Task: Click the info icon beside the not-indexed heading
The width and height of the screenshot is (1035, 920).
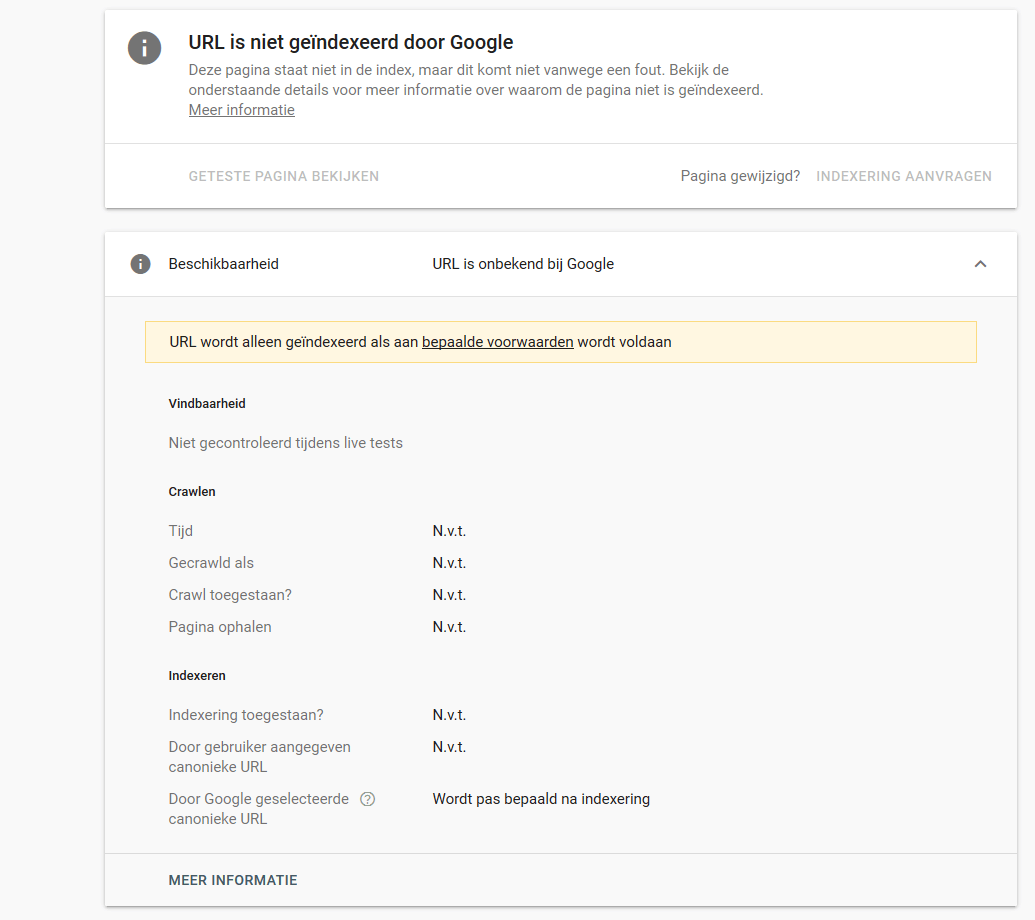Action: click(145, 48)
